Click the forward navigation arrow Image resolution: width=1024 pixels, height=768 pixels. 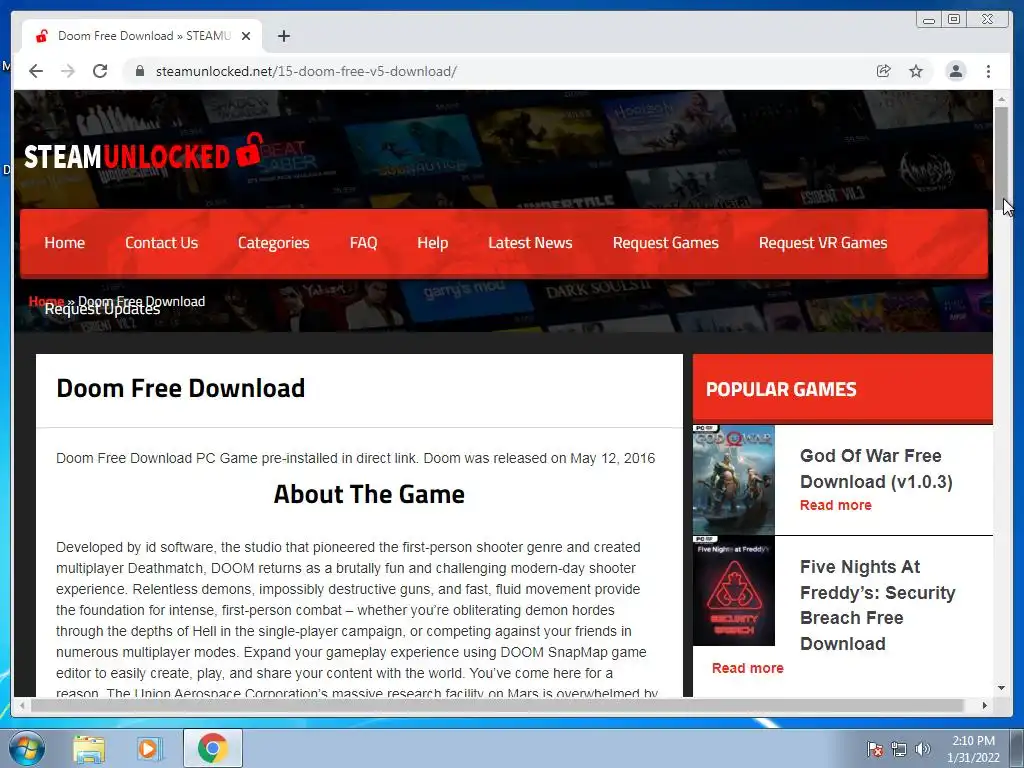click(x=68, y=71)
